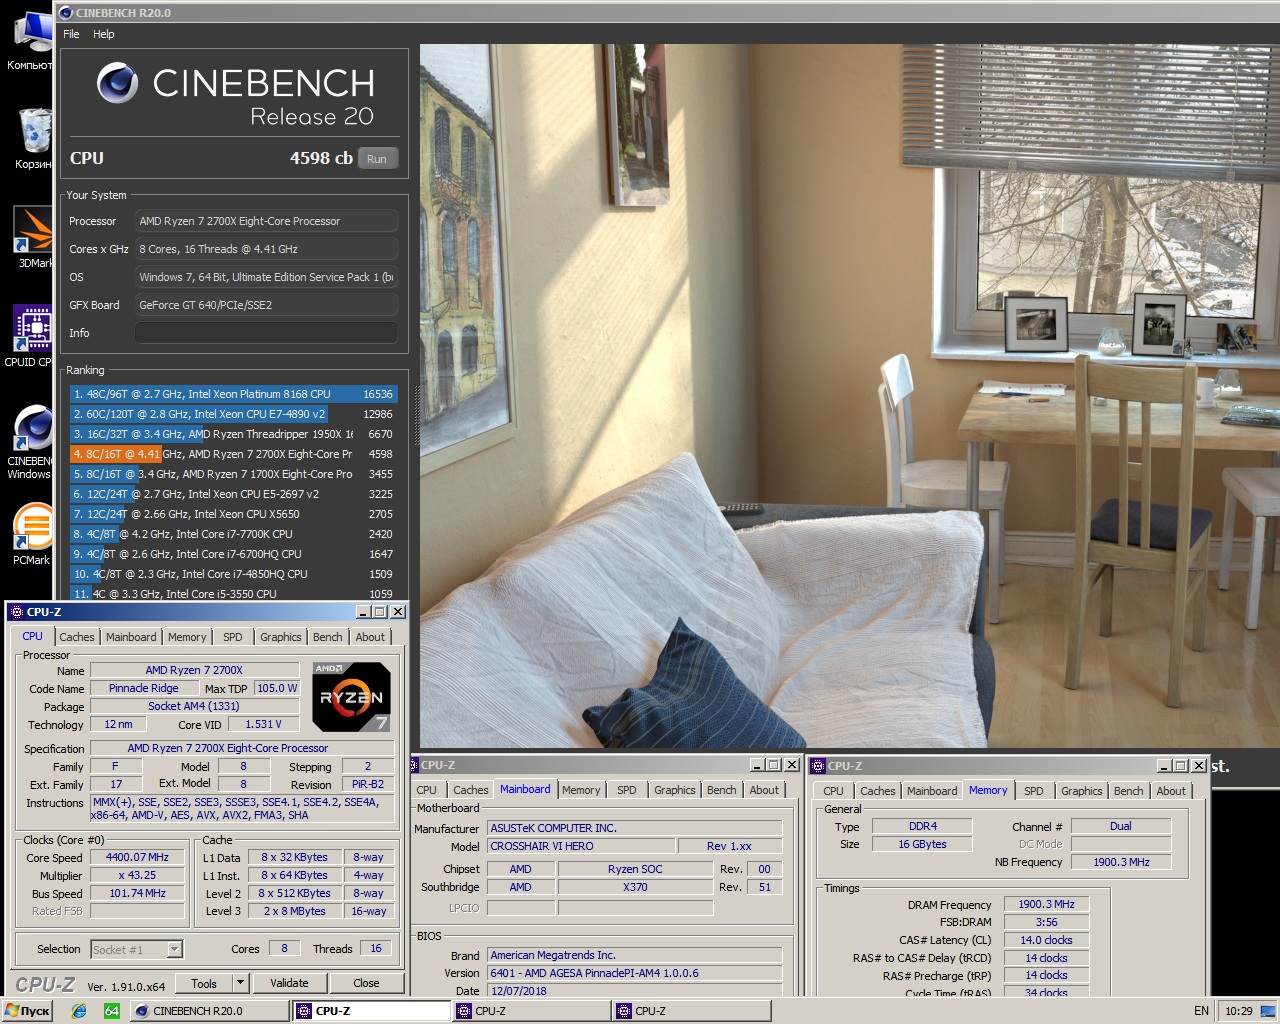Click the Tools button in CPU-Z
The width and height of the screenshot is (1280, 1024).
click(204, 983)
